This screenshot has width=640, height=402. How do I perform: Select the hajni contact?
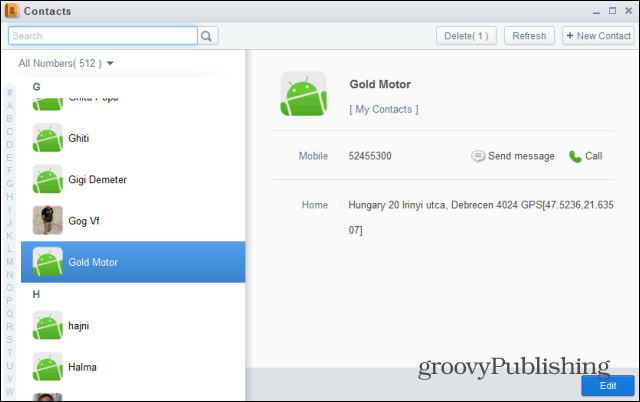coord(133,326)
